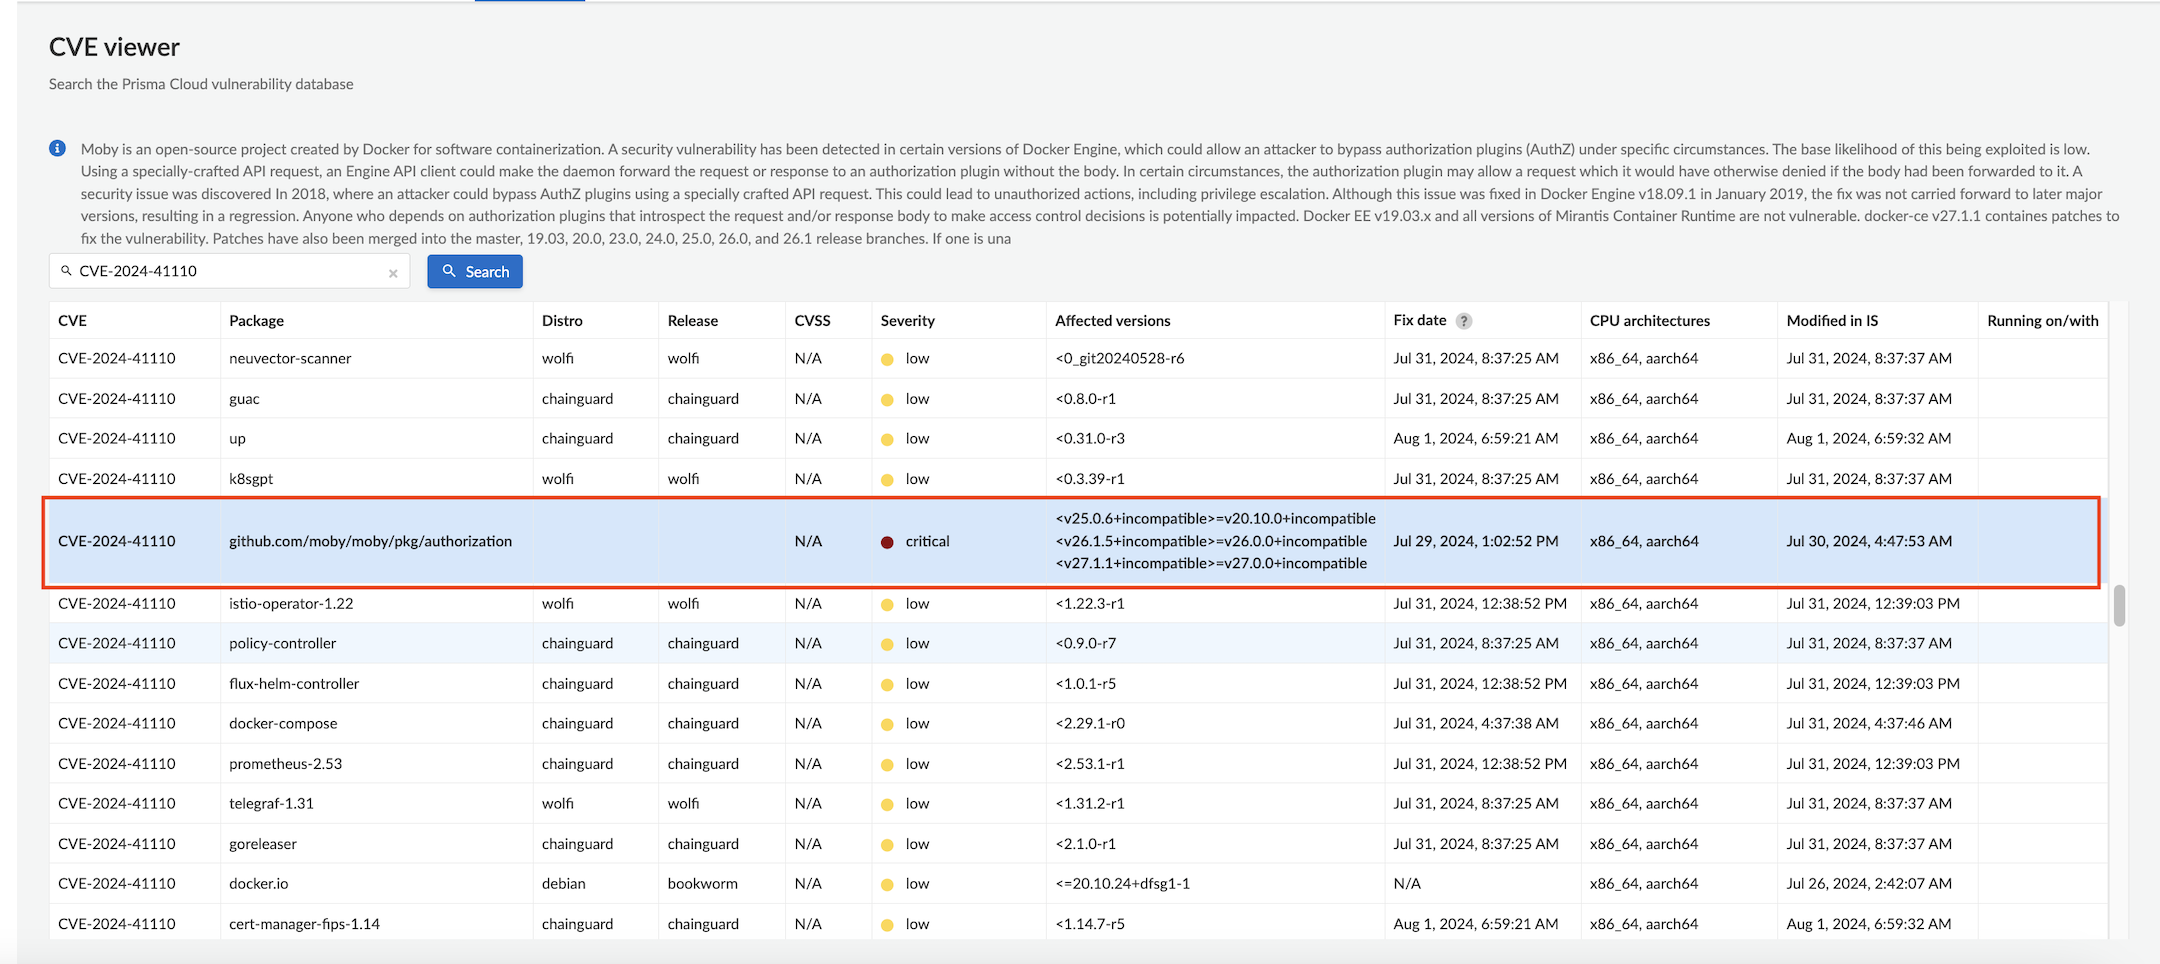Sort by the Severity column header
Screen dimensions: 2160x964
pos(907,321)
